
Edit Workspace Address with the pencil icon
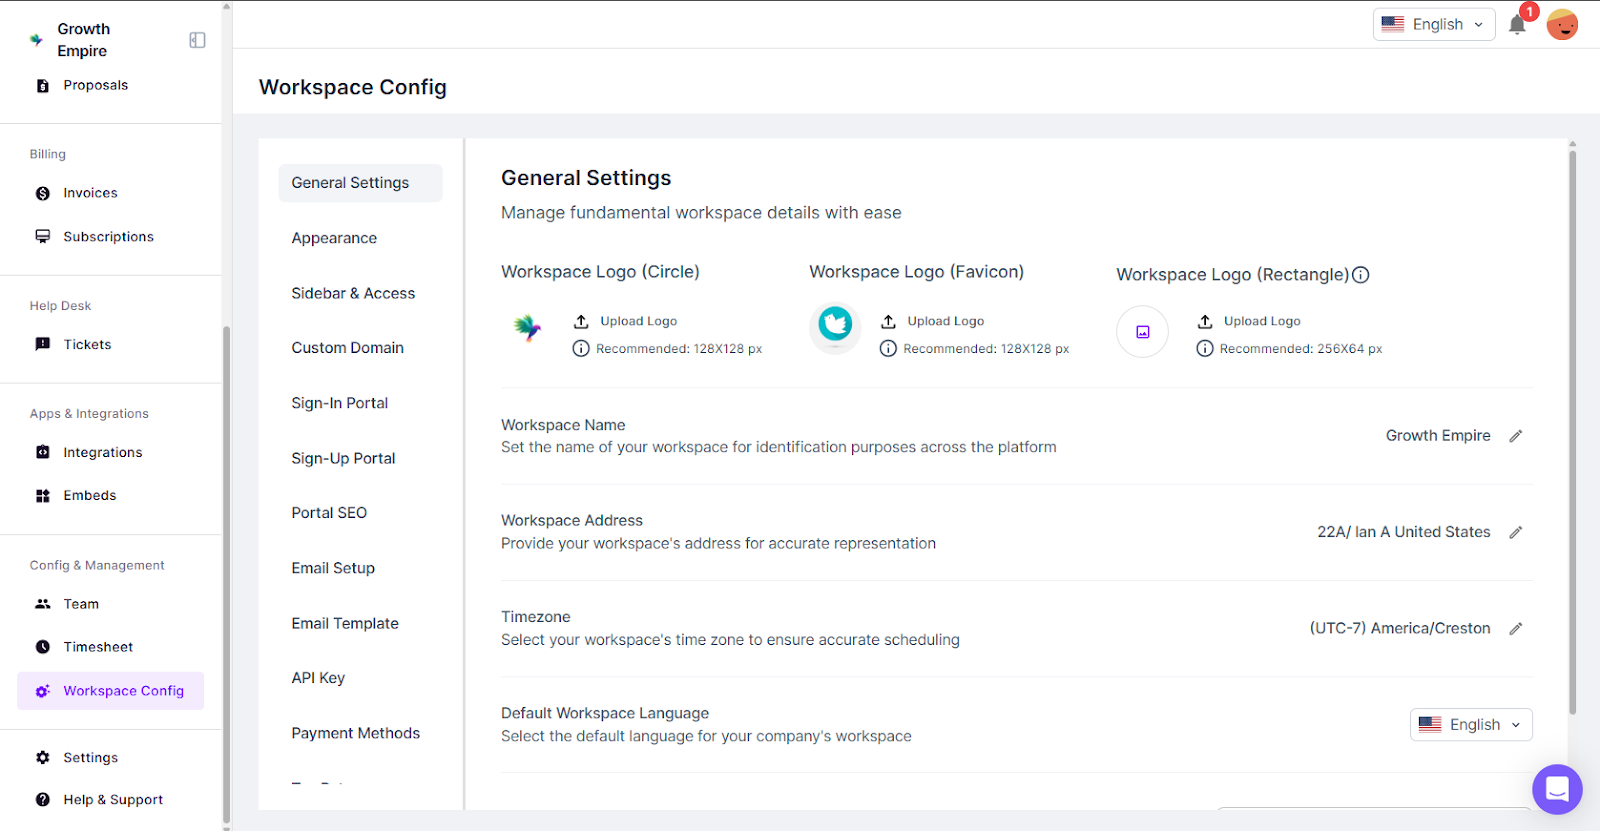tap(1515, 532)
